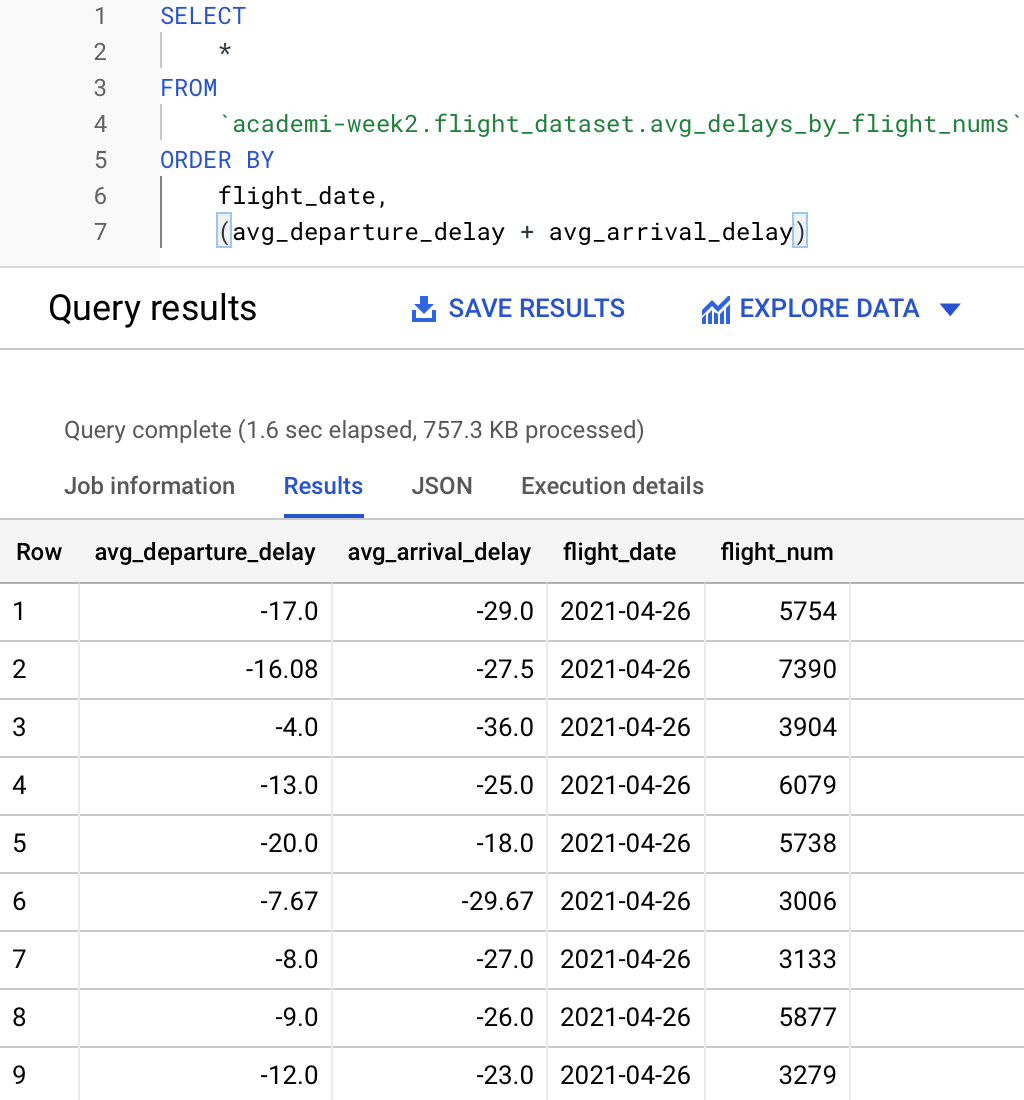This screenshot has height=1100, width=1024.
Task: Click the FROM keyword on line 3
Action: tap(188, 88)
